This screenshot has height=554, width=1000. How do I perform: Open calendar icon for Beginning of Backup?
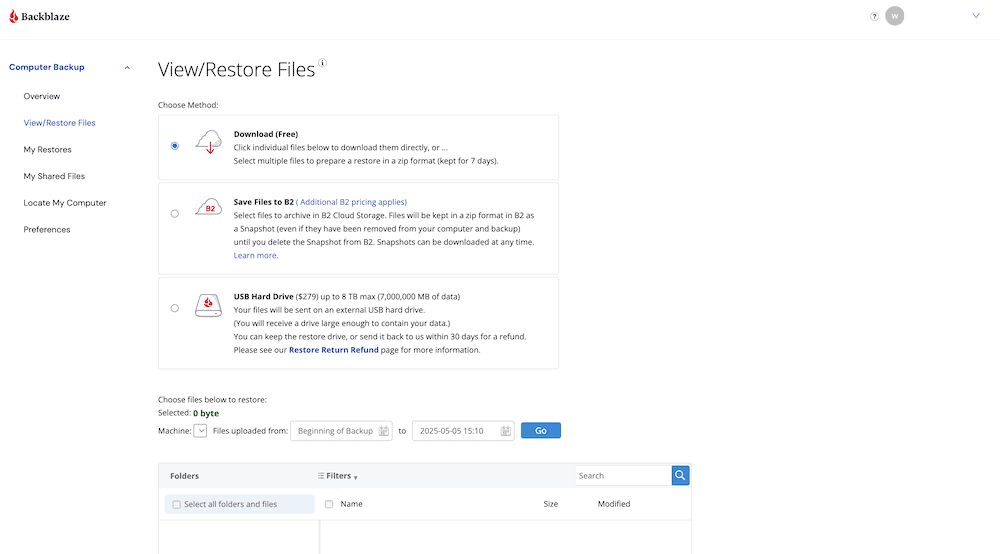[x=383, y=431]
